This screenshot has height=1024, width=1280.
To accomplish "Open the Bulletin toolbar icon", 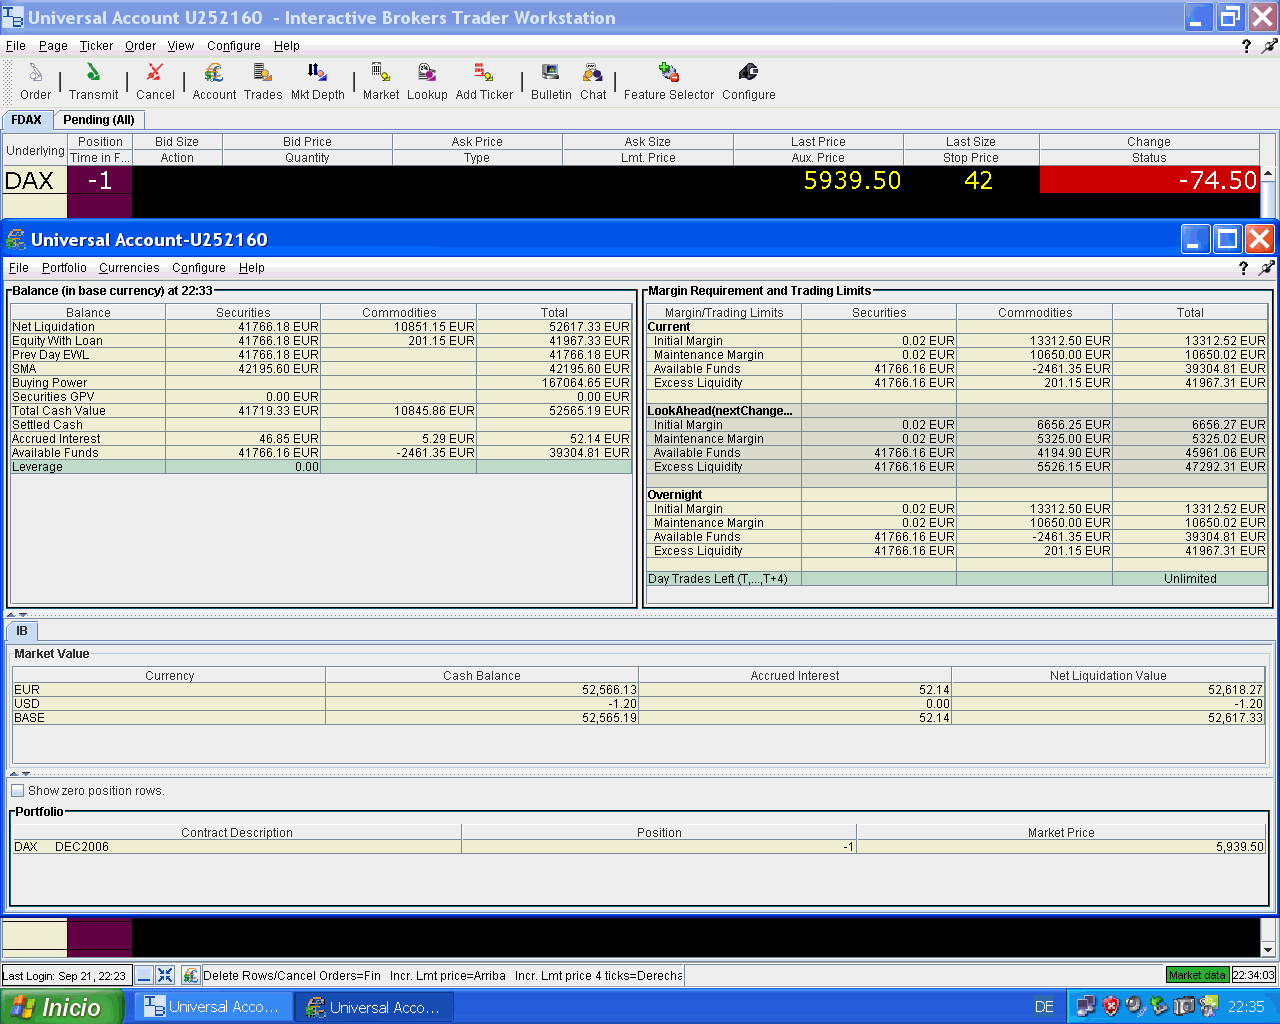I will 551,81.
